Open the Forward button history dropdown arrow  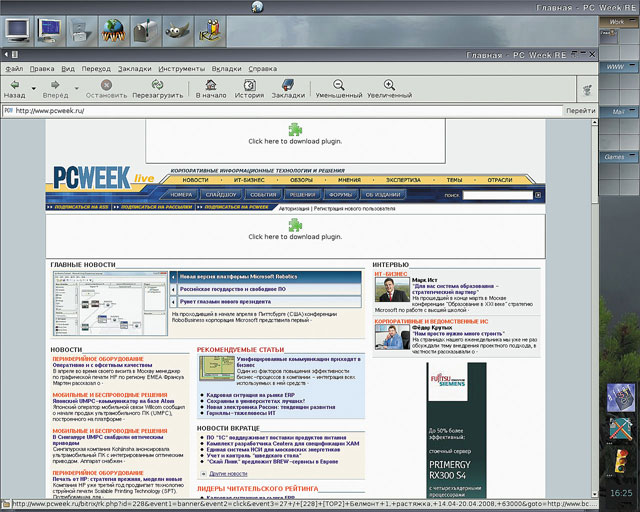click(x=76, y=88)
